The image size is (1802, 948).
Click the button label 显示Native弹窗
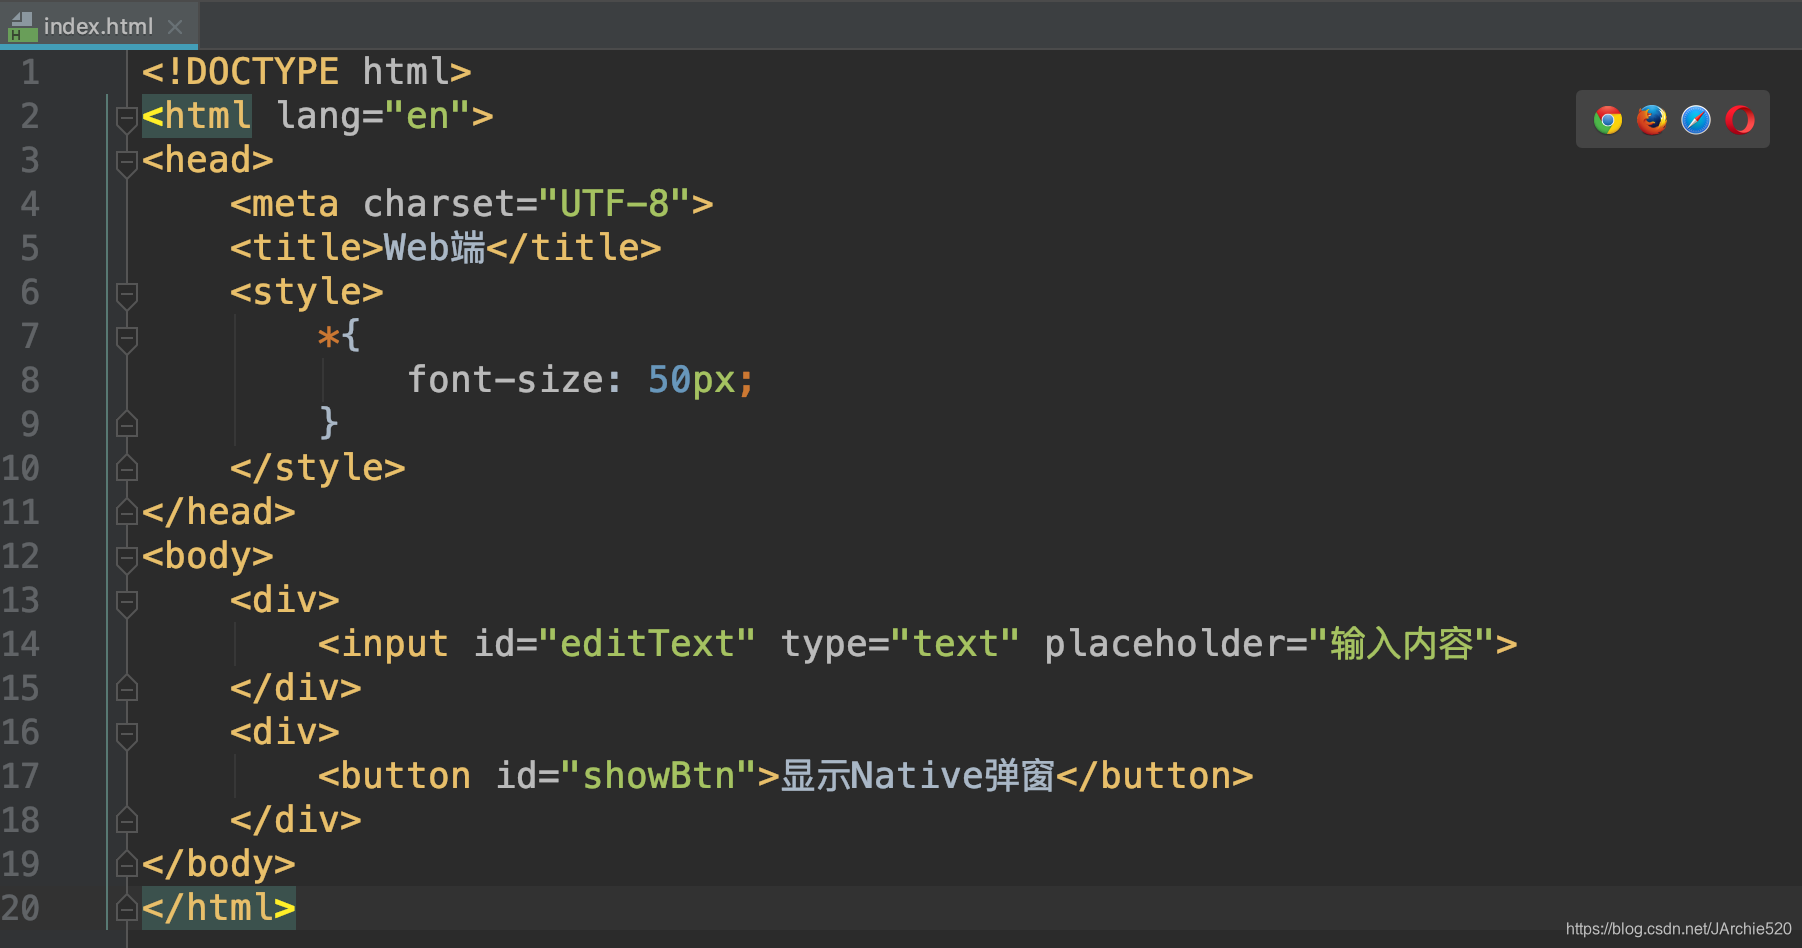918,776
